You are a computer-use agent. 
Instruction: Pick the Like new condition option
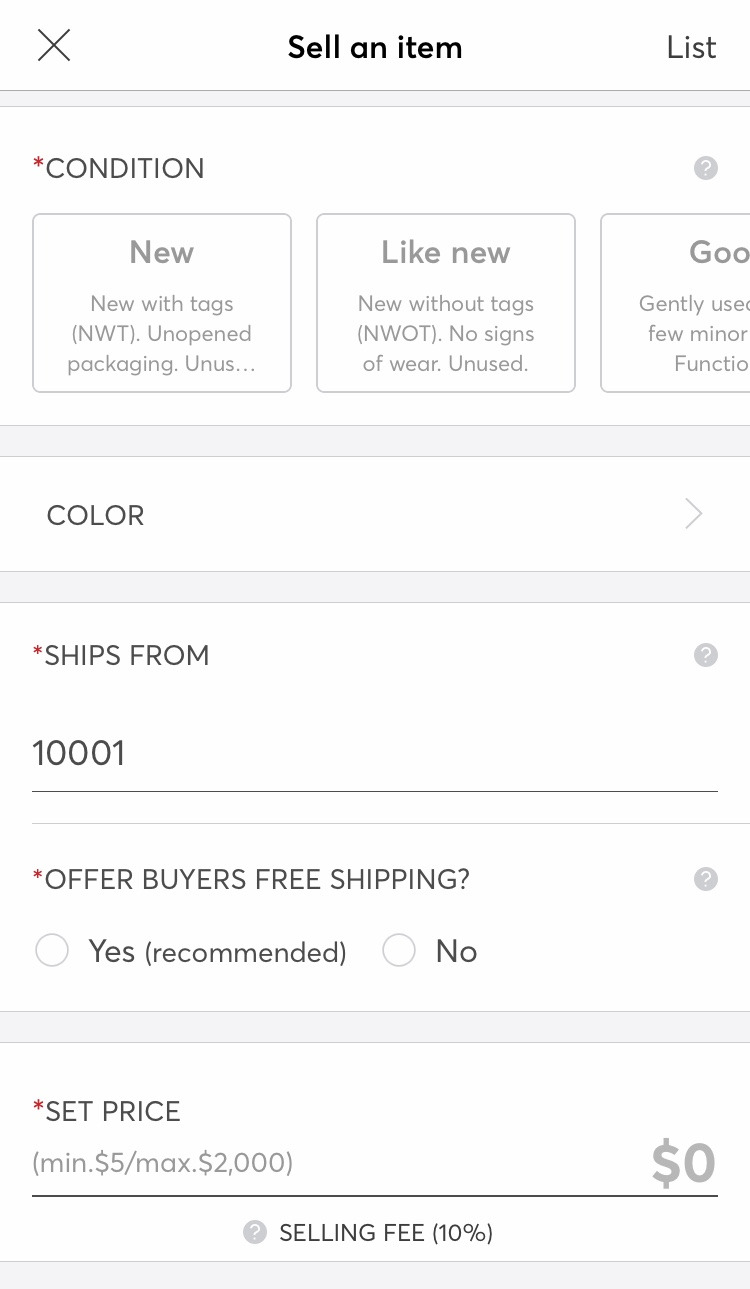point(446,303)
